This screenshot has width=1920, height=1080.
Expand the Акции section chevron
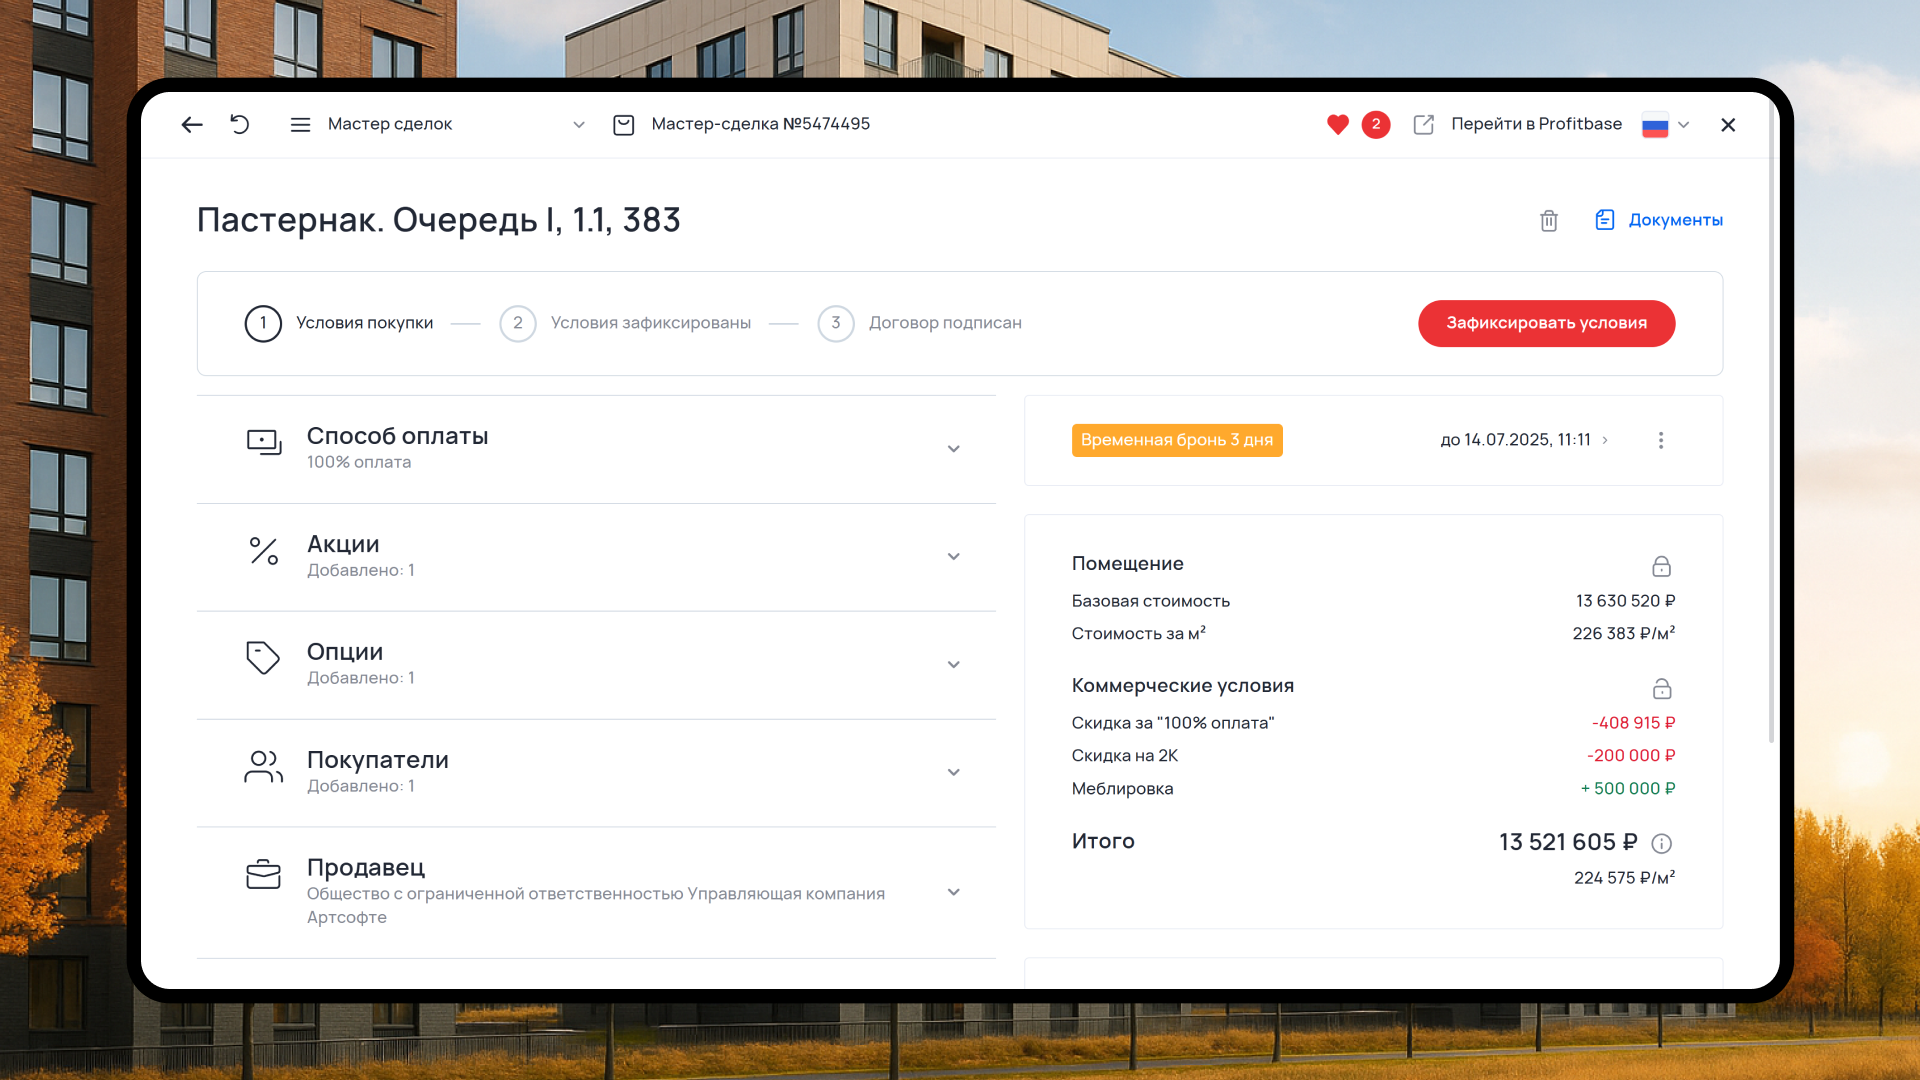coord(954,557)
